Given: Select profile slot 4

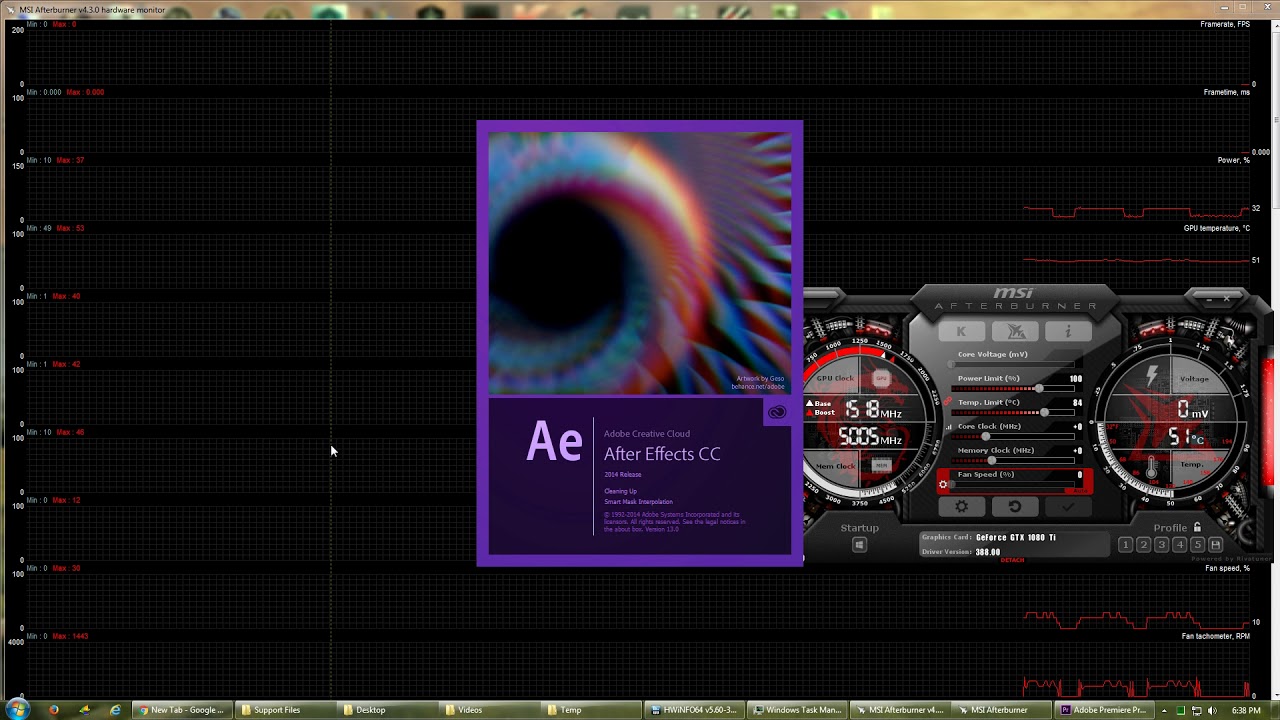Looking at the screenshot, I should pos(1179,545).
